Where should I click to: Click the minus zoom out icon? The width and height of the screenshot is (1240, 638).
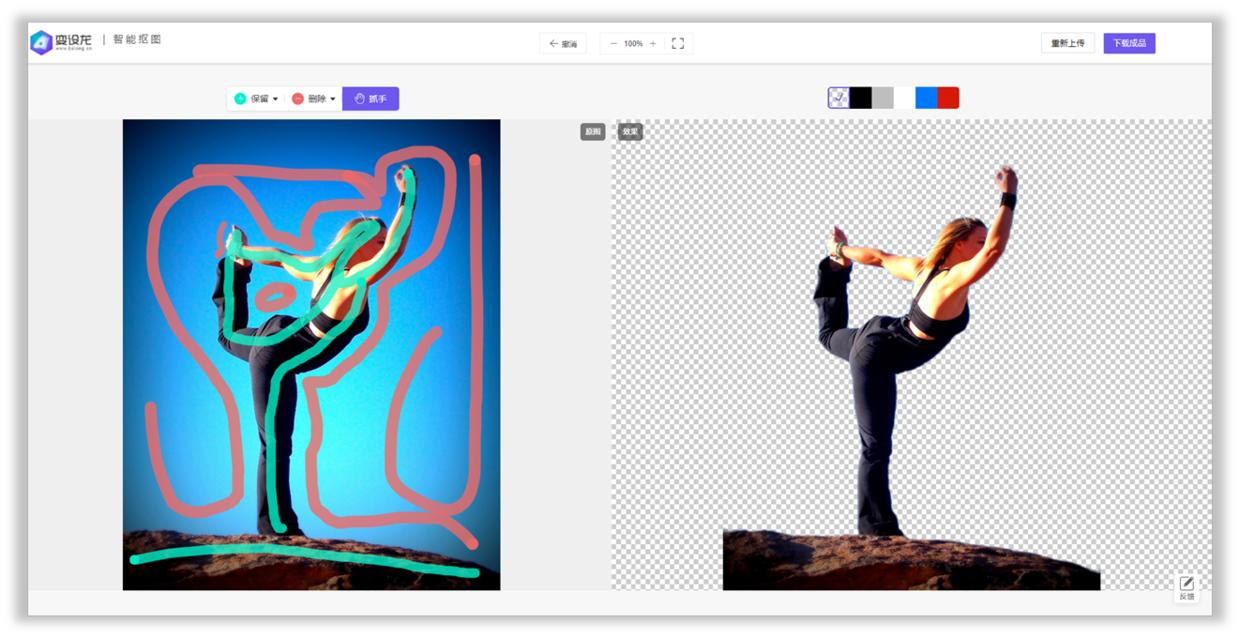pos(613,44)
